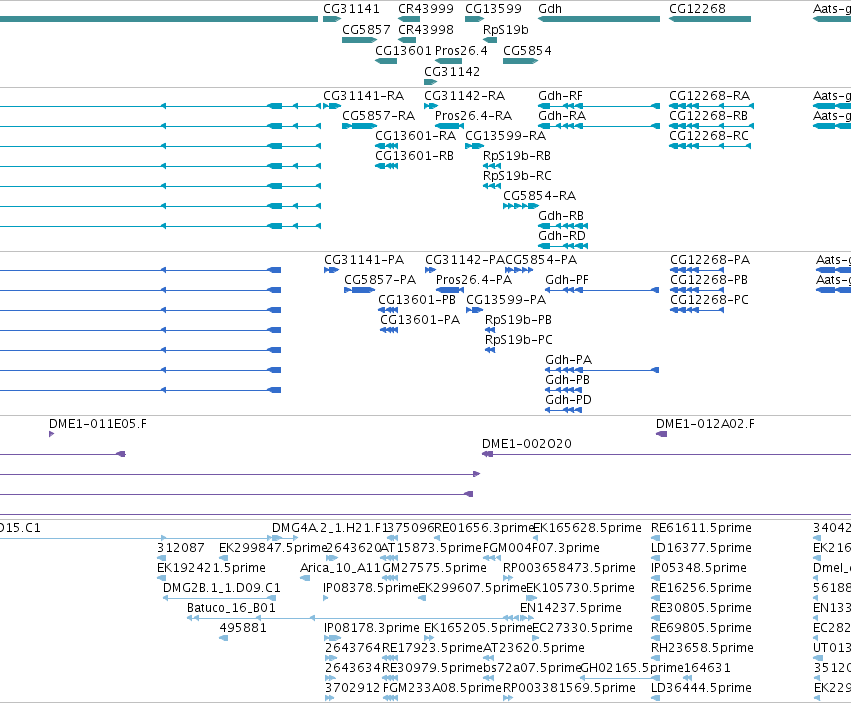This screenshot has width=851, height=703.
Task: Click the CG13601-PB protein label
Action: [x=417, y=300]
